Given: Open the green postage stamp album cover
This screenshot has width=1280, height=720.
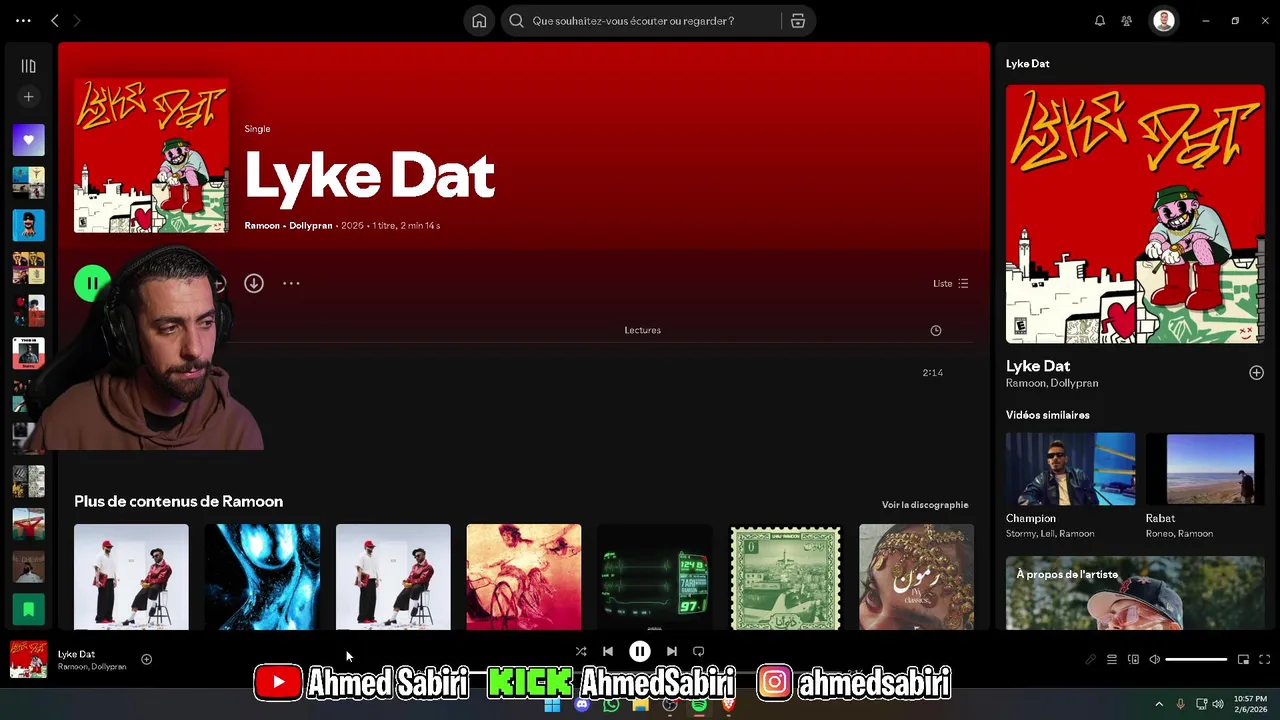Looking at the screenshot, I should 785,578.
